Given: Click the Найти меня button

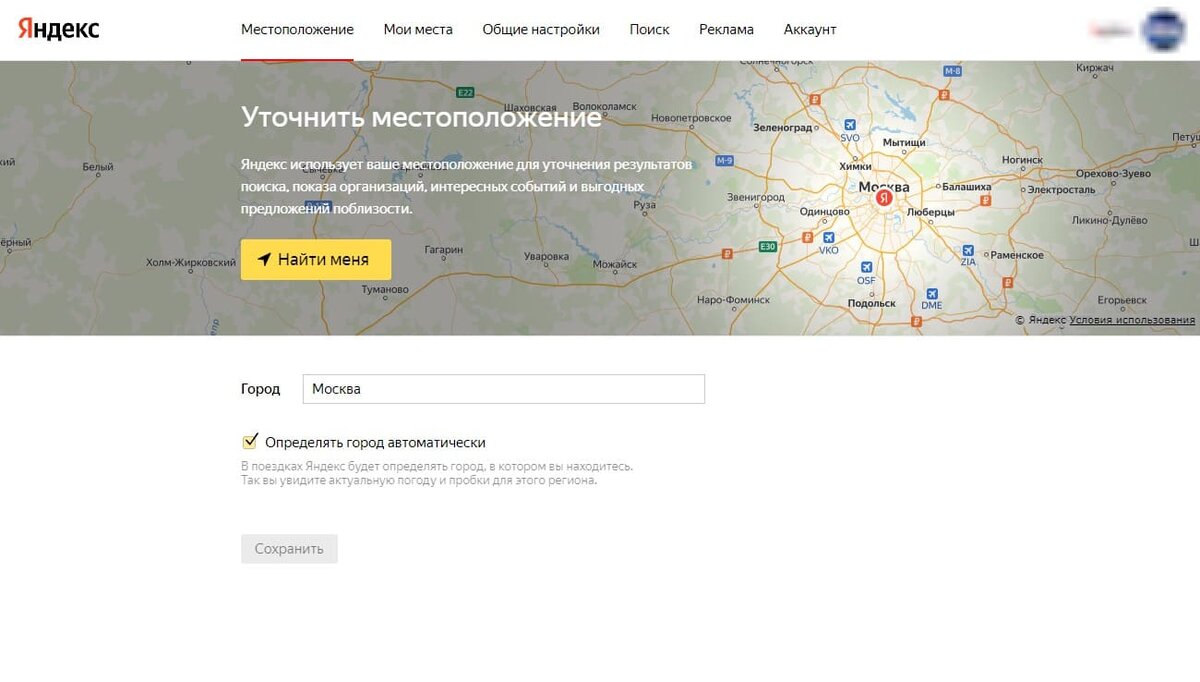Looking at the screenshot, I should 316,260.
